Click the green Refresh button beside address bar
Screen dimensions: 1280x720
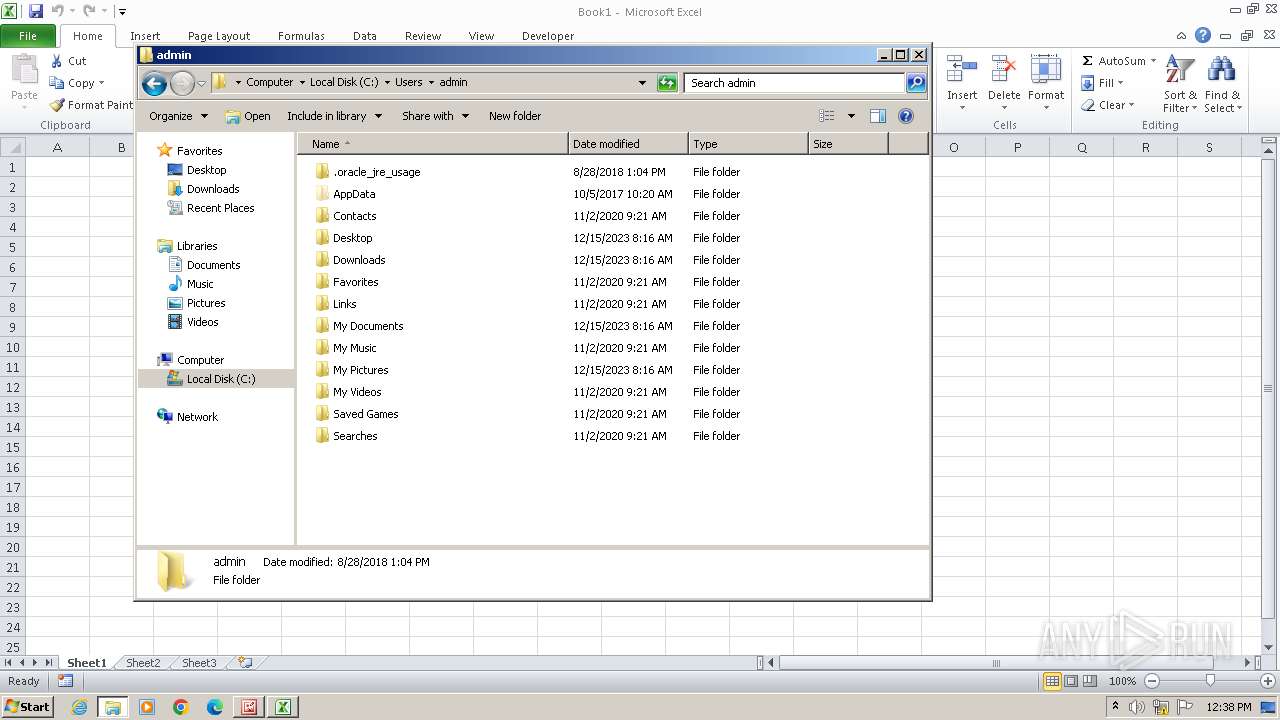(667, 83)
